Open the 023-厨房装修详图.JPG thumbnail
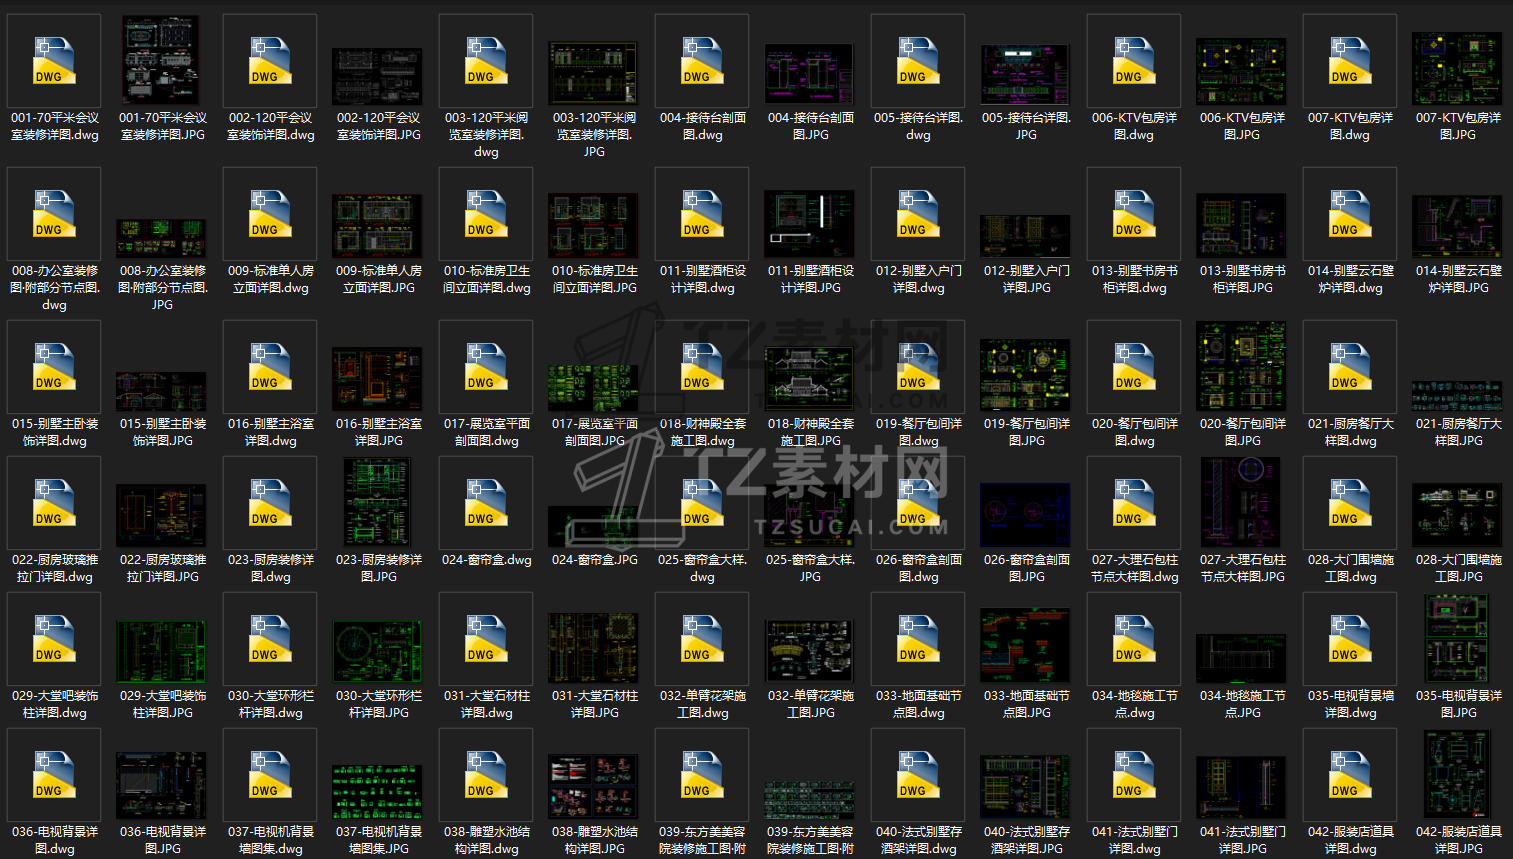 point(378,503)
